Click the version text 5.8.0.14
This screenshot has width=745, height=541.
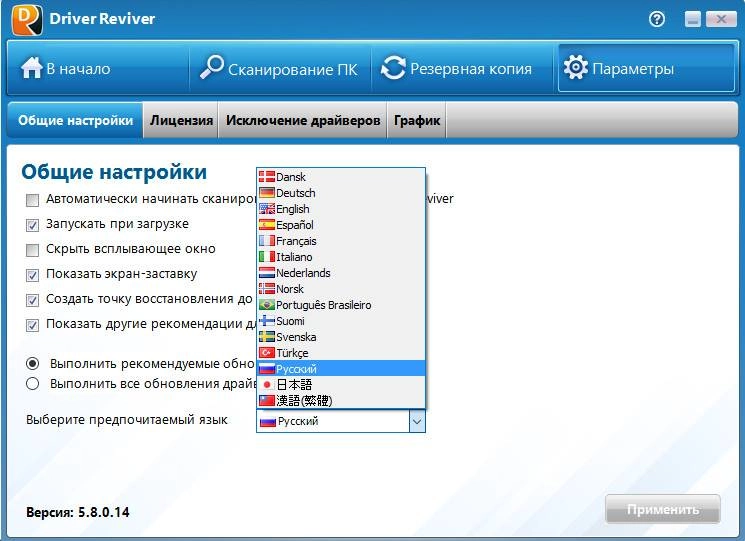coord(104,512)
